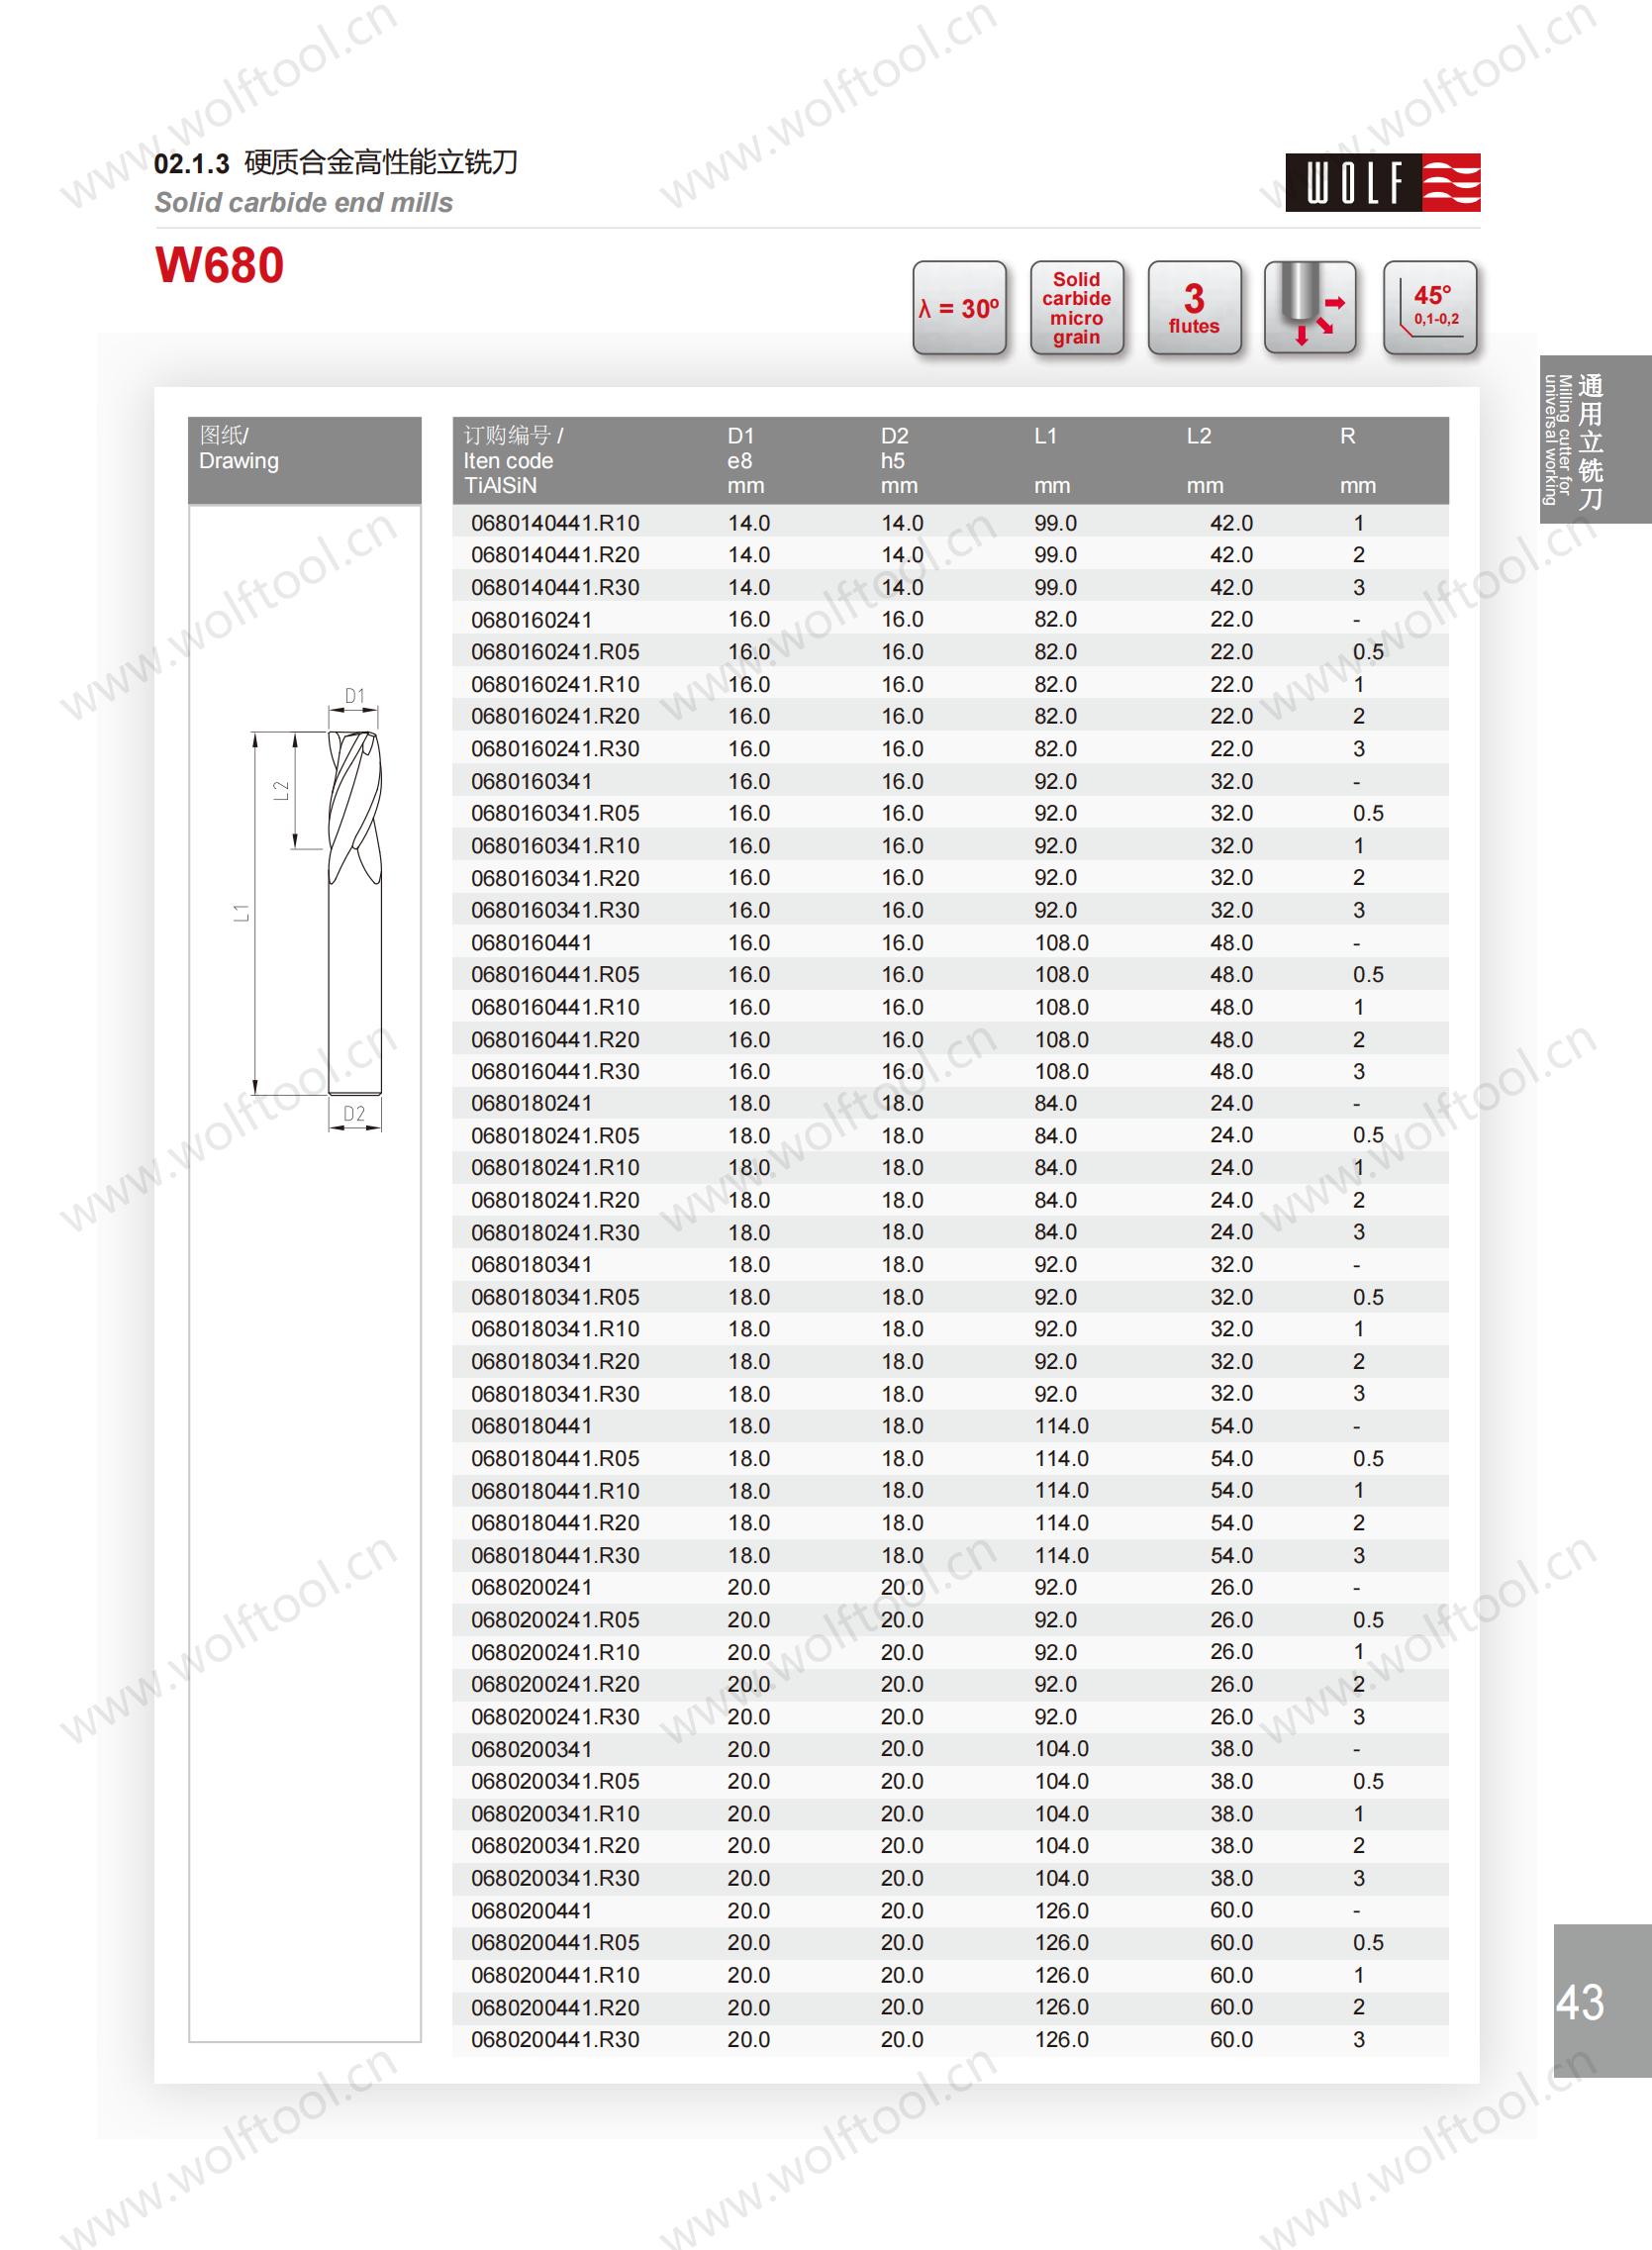Select item code 0680200241.R05

(555, 1620)
